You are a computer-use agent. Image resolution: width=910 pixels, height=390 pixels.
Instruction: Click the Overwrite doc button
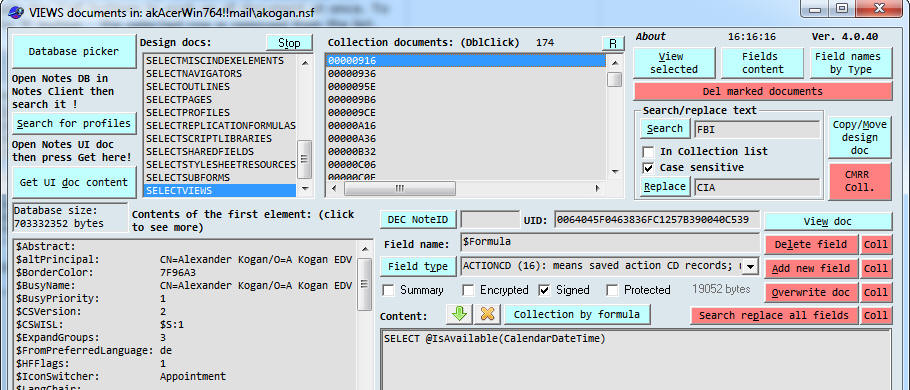coord(811,293)
